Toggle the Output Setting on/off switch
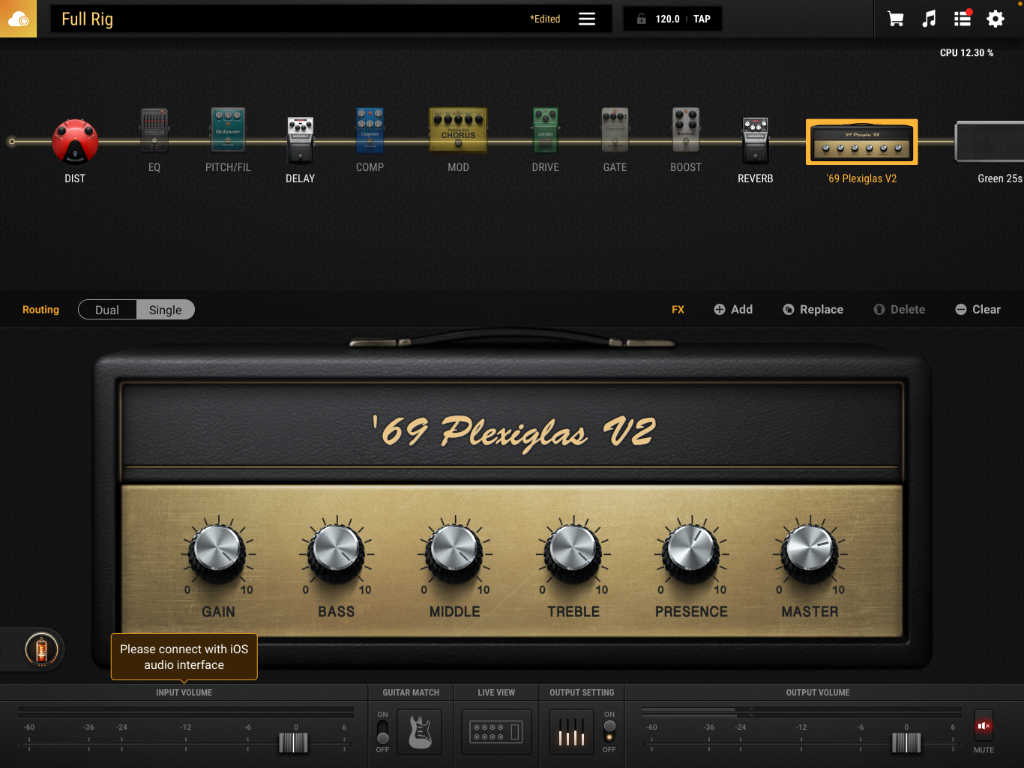This screenshot has width=1024, height=768. (609, 732)
